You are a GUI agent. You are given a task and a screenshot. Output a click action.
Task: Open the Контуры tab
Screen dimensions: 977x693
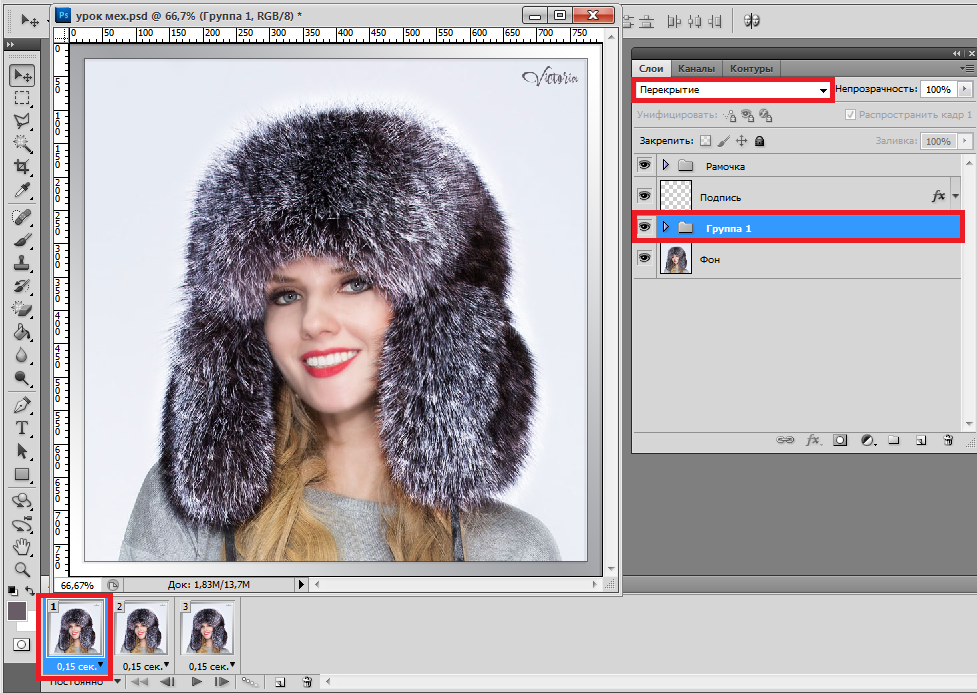[x=751, y=68]
